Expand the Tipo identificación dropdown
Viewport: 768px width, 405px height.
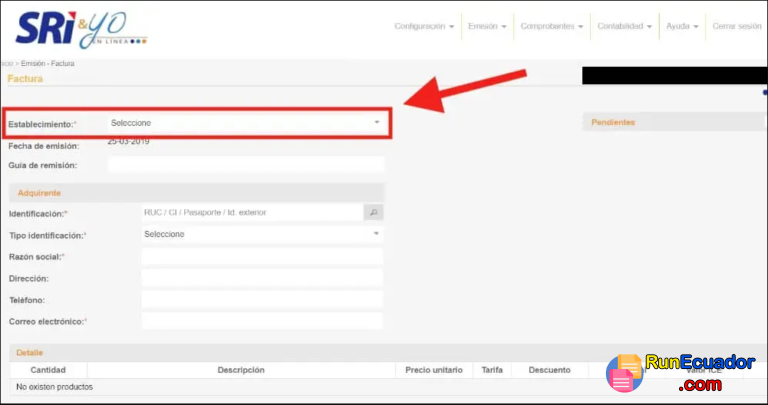pyautogui.click(x=262, y=234)
